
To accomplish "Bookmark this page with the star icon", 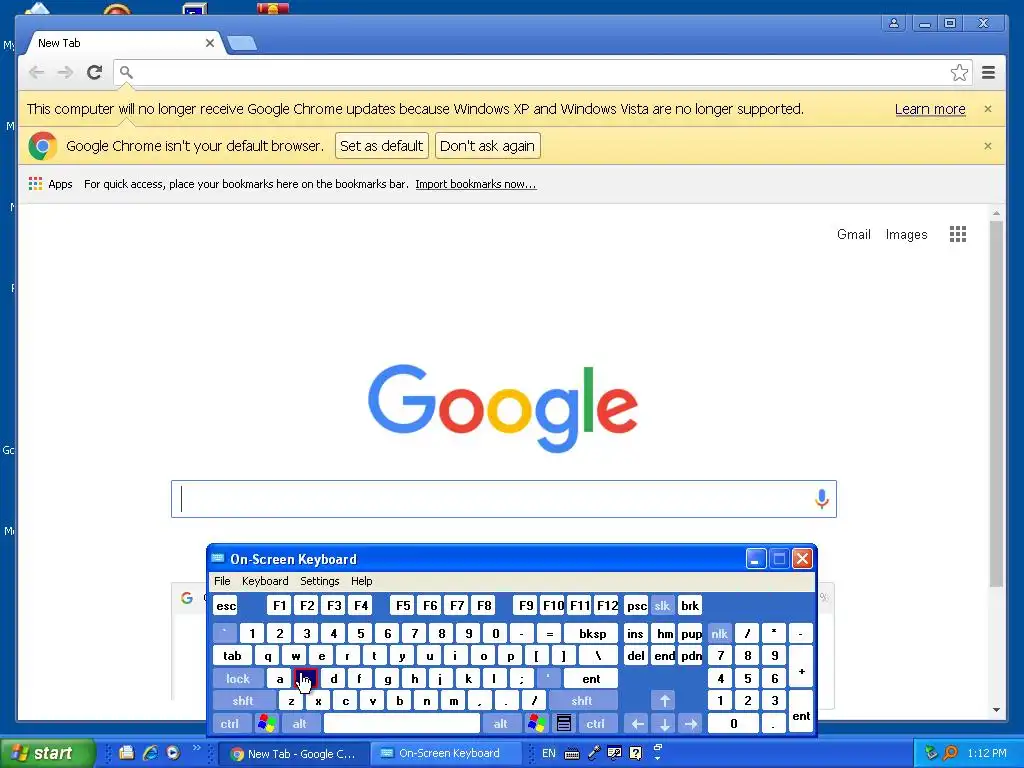I will pos(959,72).
